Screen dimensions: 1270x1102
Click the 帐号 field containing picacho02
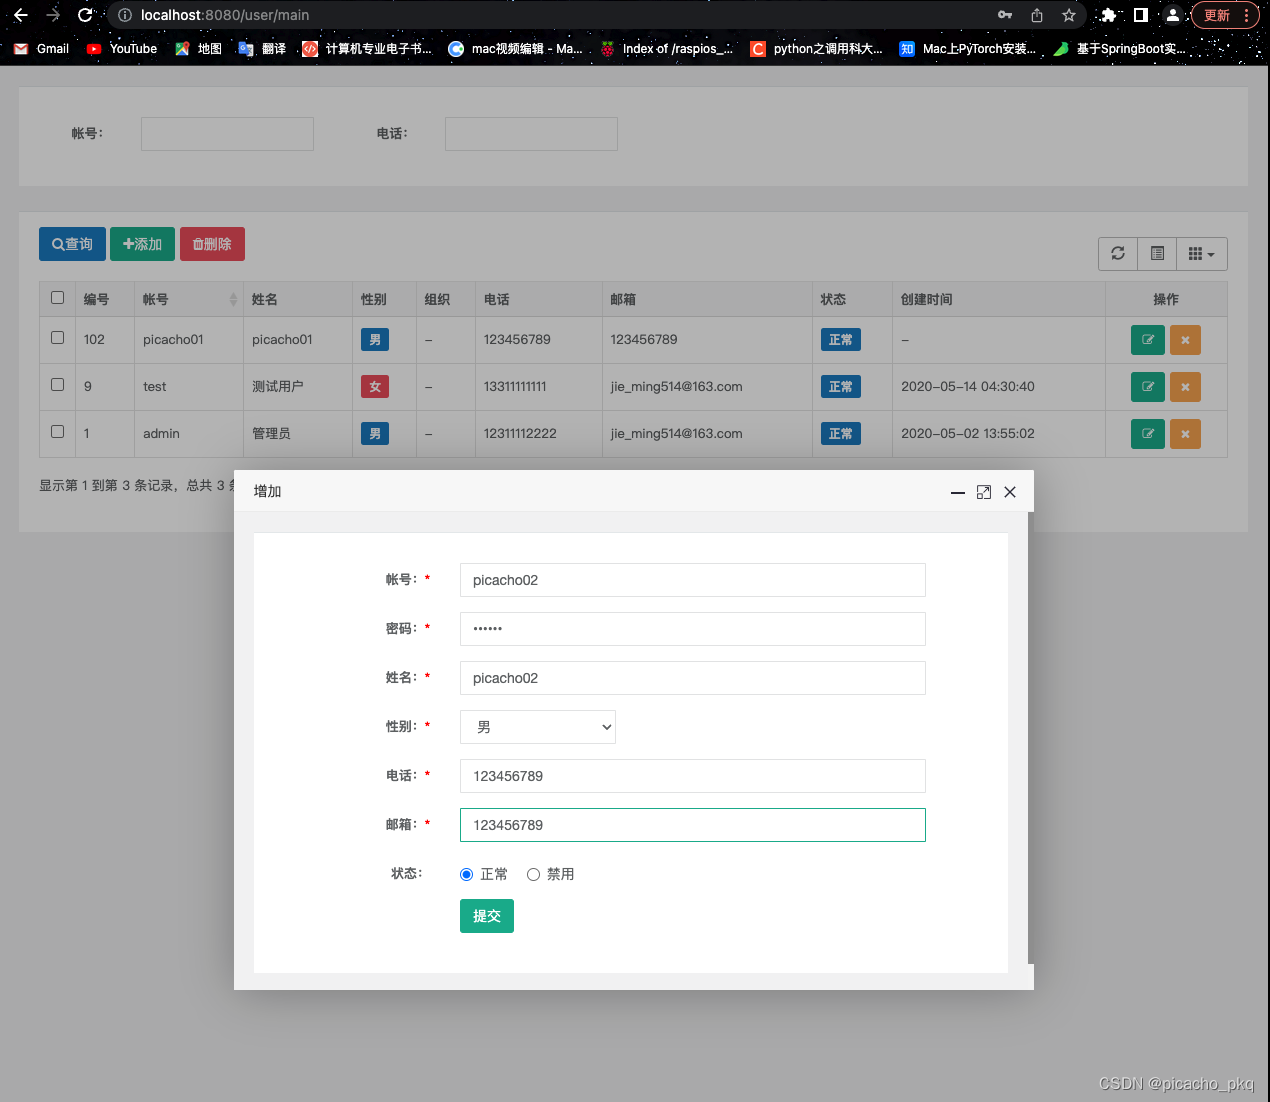tap(693, 580)
